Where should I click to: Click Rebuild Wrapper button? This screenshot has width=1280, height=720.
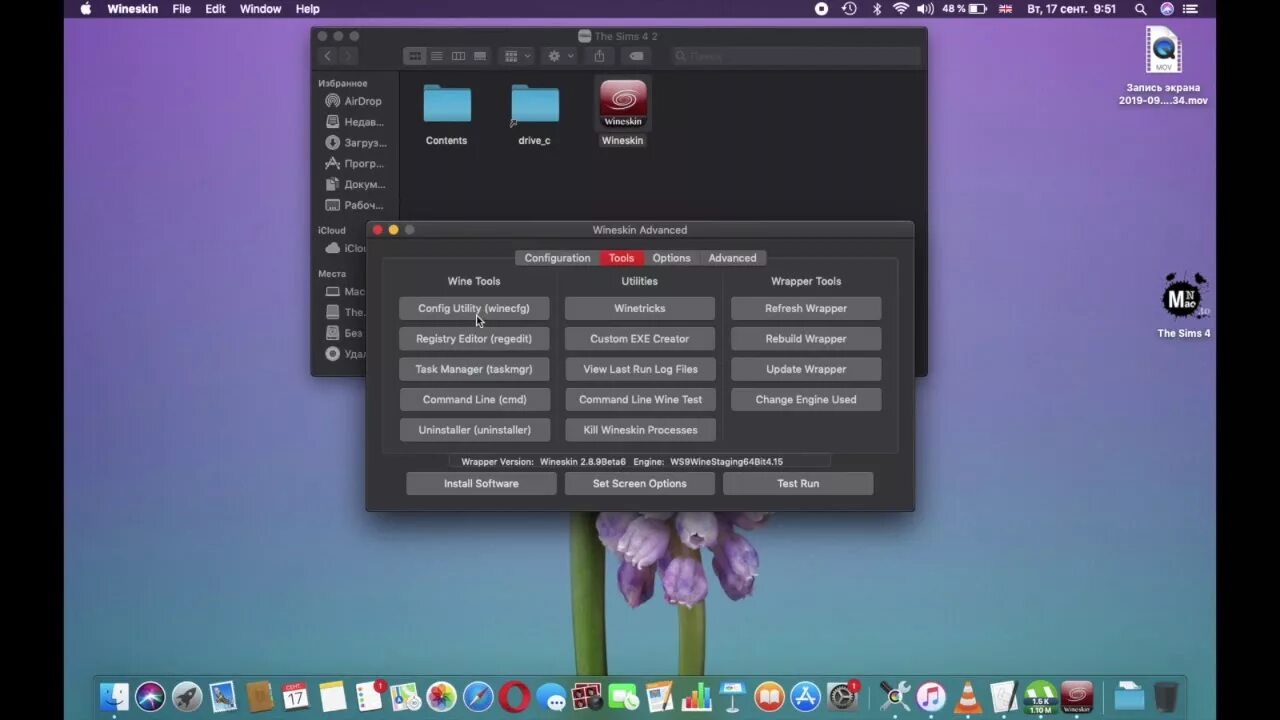(x=806, y=339)
